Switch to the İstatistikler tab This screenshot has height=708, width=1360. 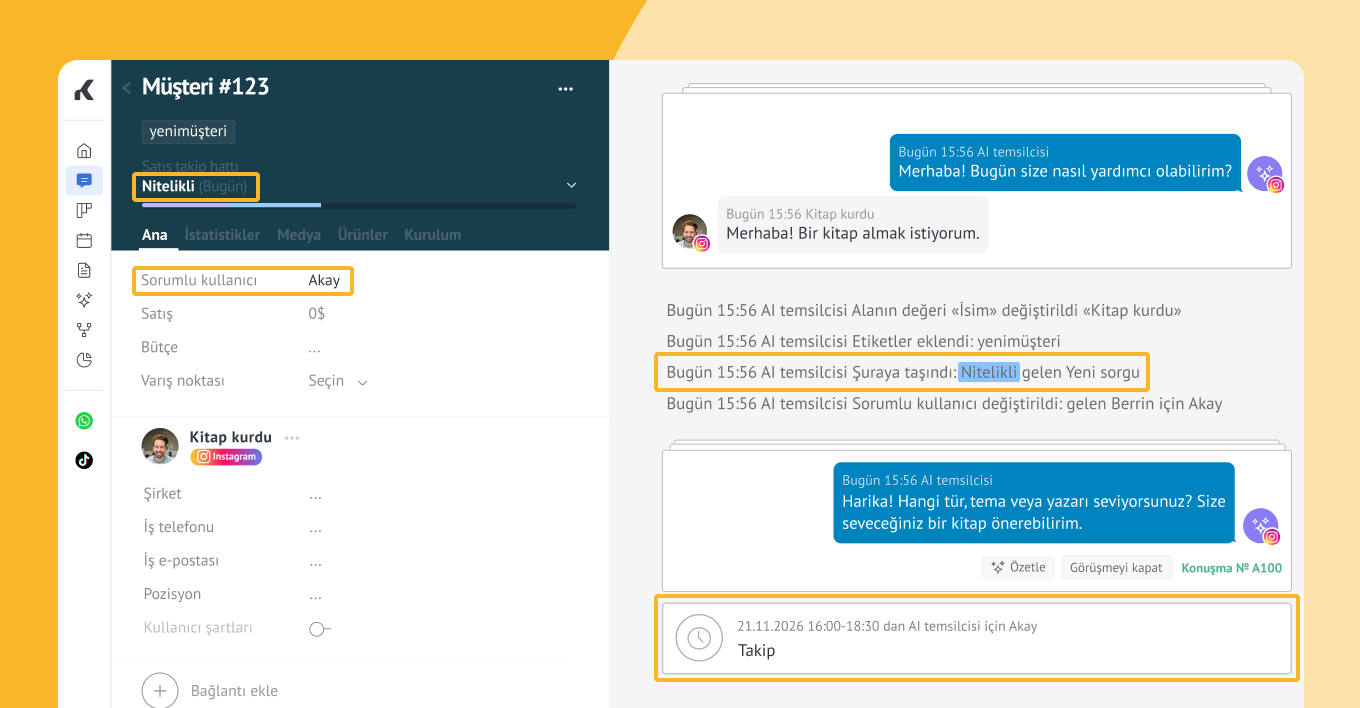click(x=222, y=235)
